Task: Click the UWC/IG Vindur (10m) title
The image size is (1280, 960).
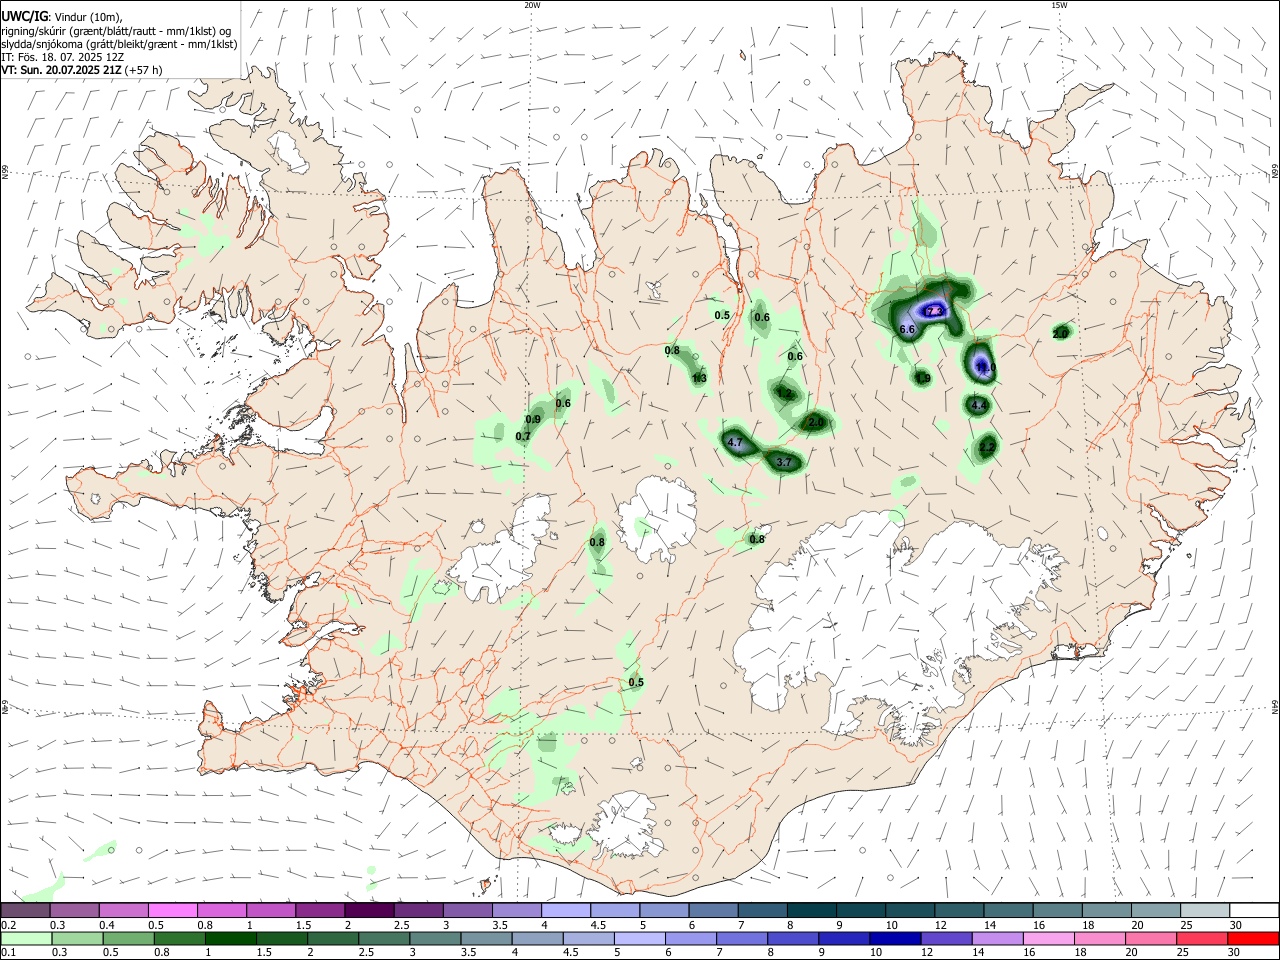Action: (62, 15)
